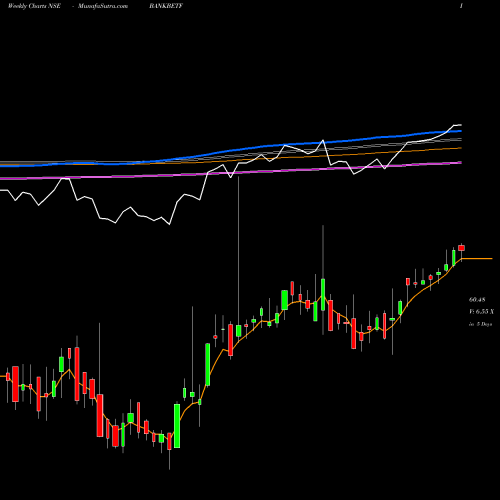Screen dimensions: 500x500
Task: Click the latest red candlestick at chart's right end
Action: click(461, 248)
